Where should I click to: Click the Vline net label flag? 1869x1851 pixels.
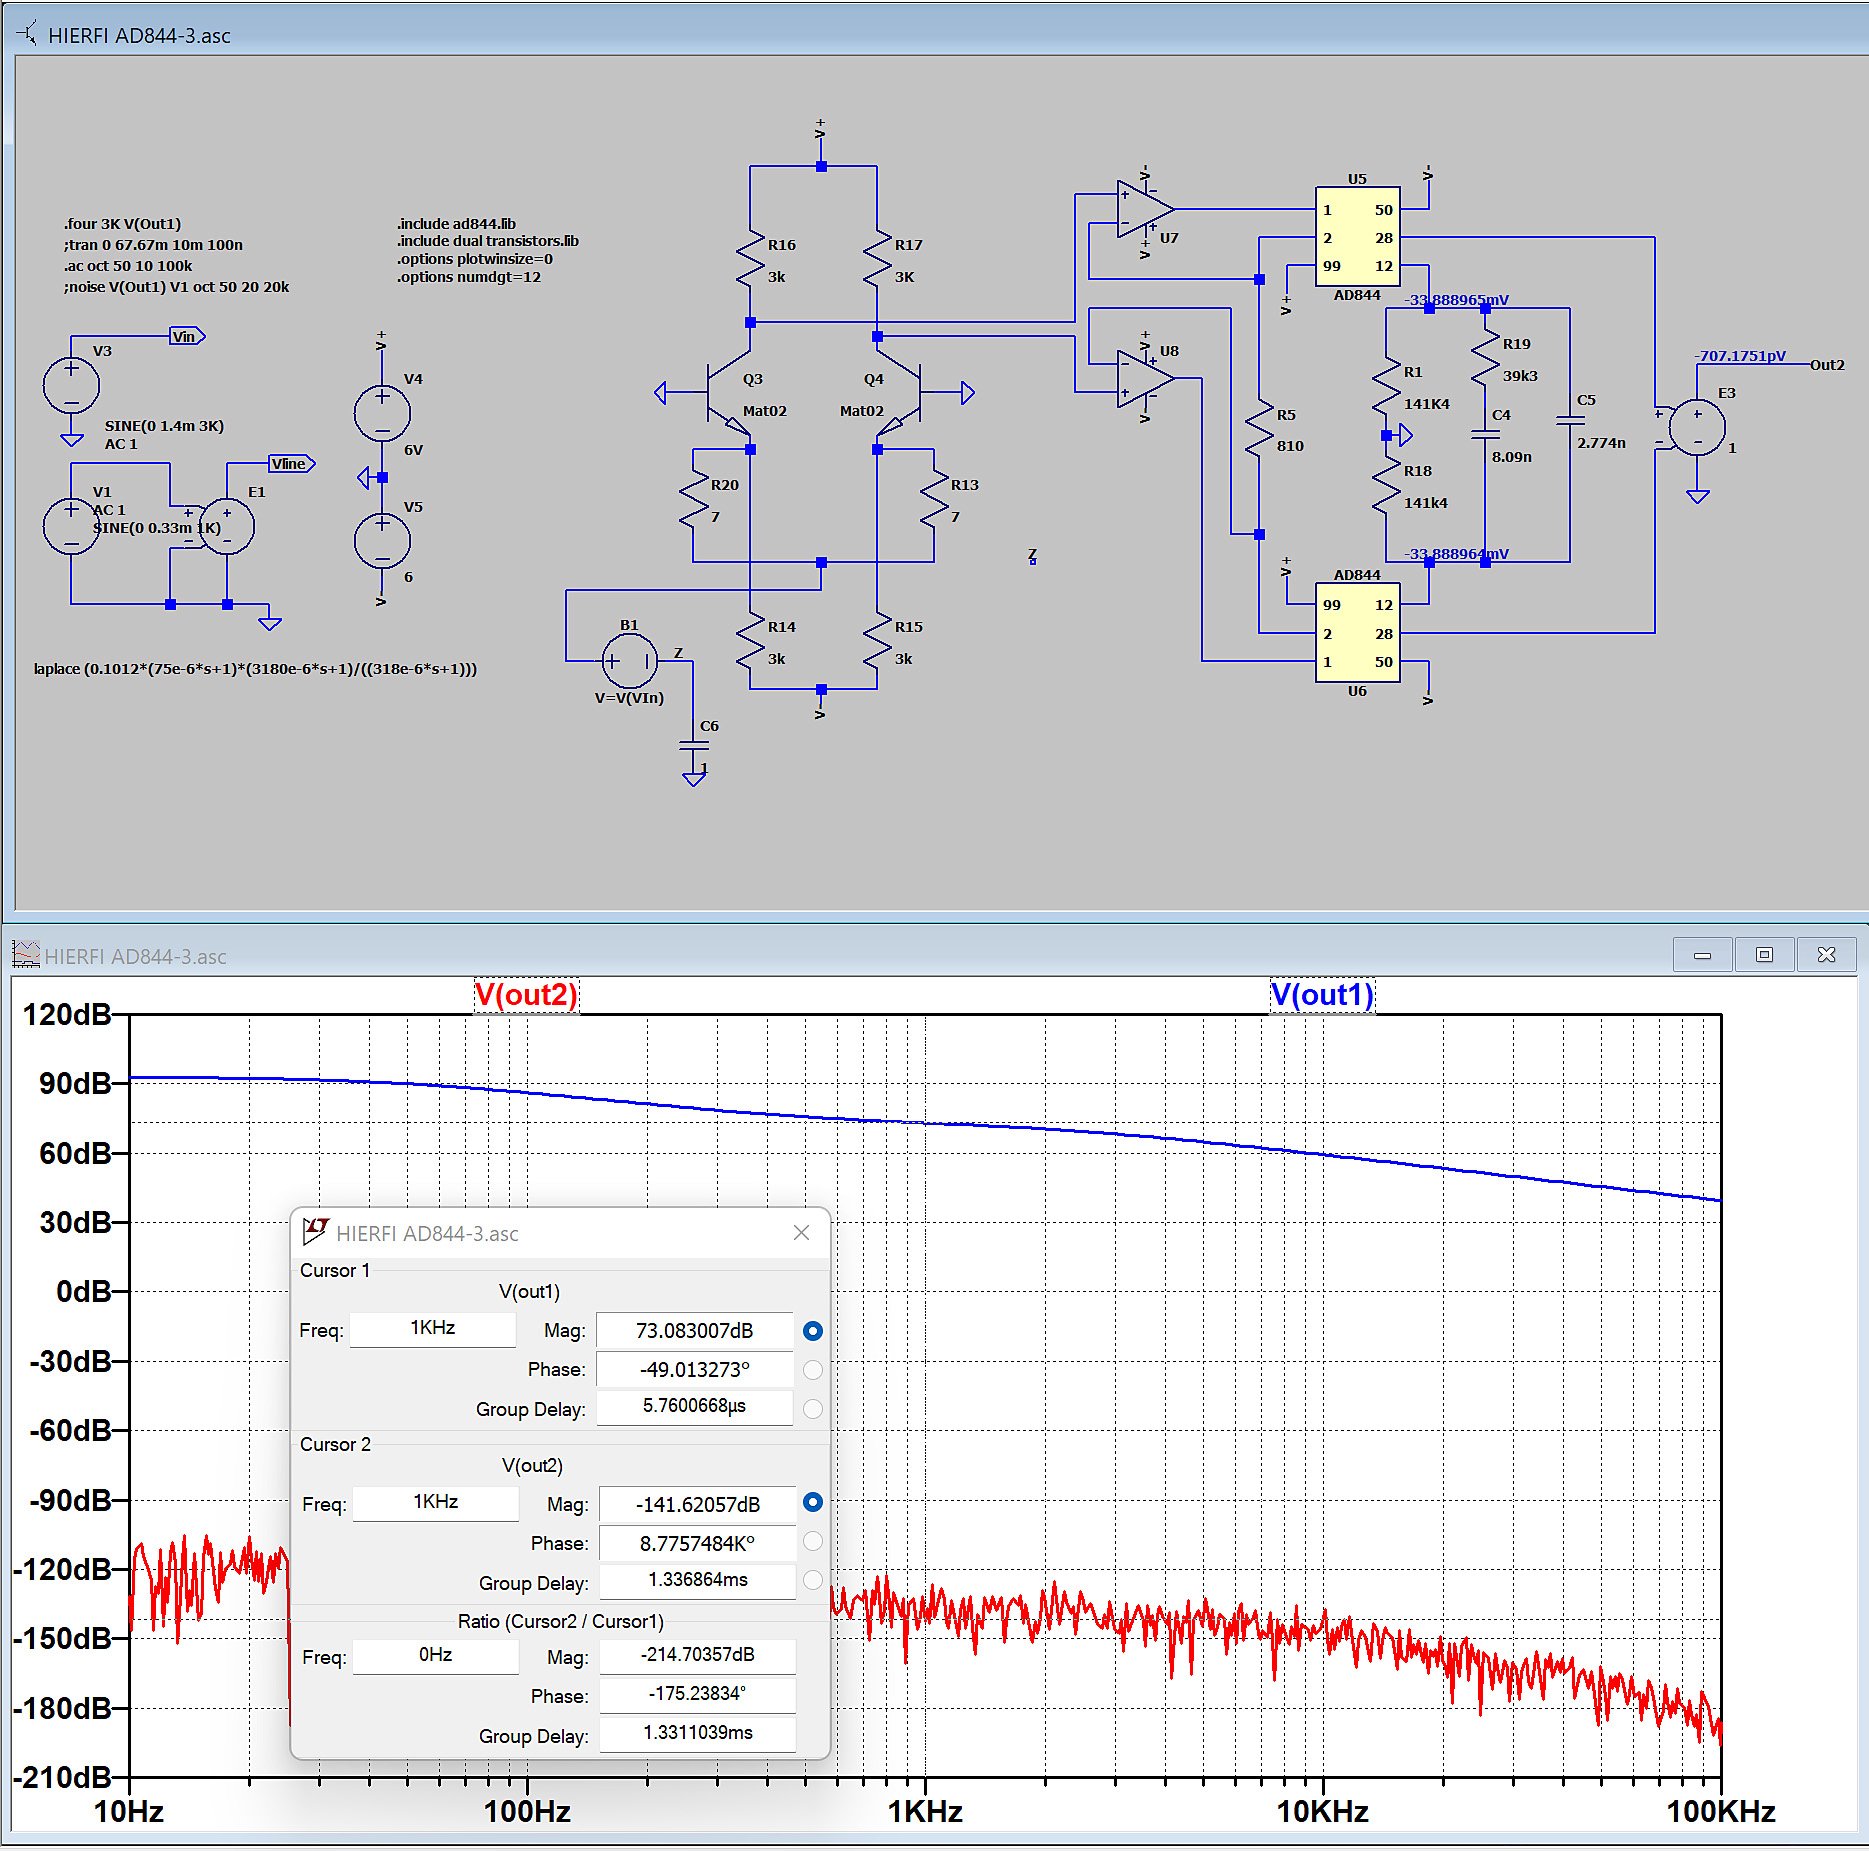[x=292, y=463]
